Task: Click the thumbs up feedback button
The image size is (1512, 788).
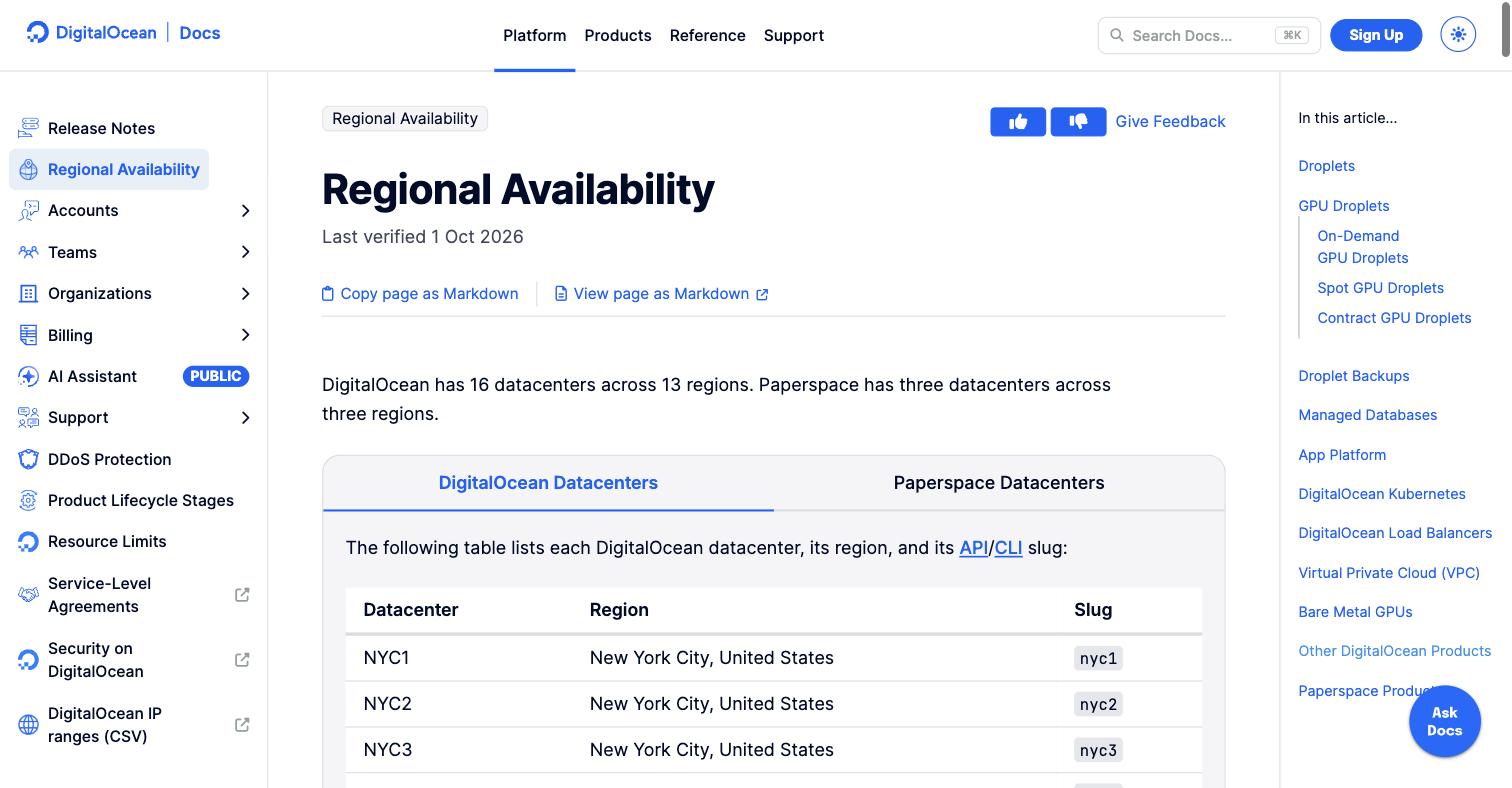Action: (x=1018, y=122)
